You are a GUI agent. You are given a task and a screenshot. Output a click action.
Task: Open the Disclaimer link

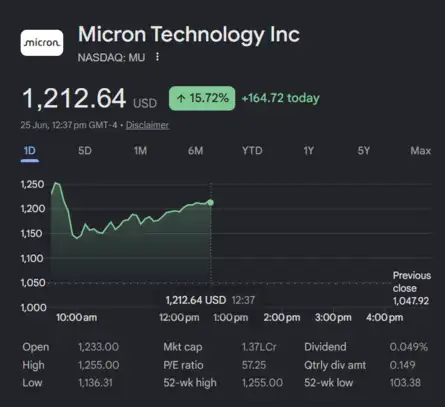coord(147,125)
